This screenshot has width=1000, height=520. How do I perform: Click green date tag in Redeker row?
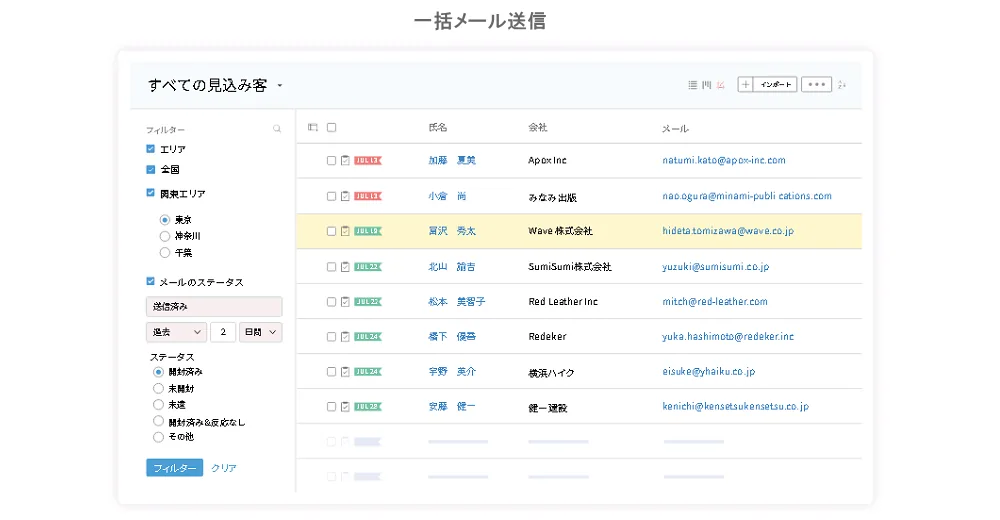pyautogui.click(x=368, y=336)
